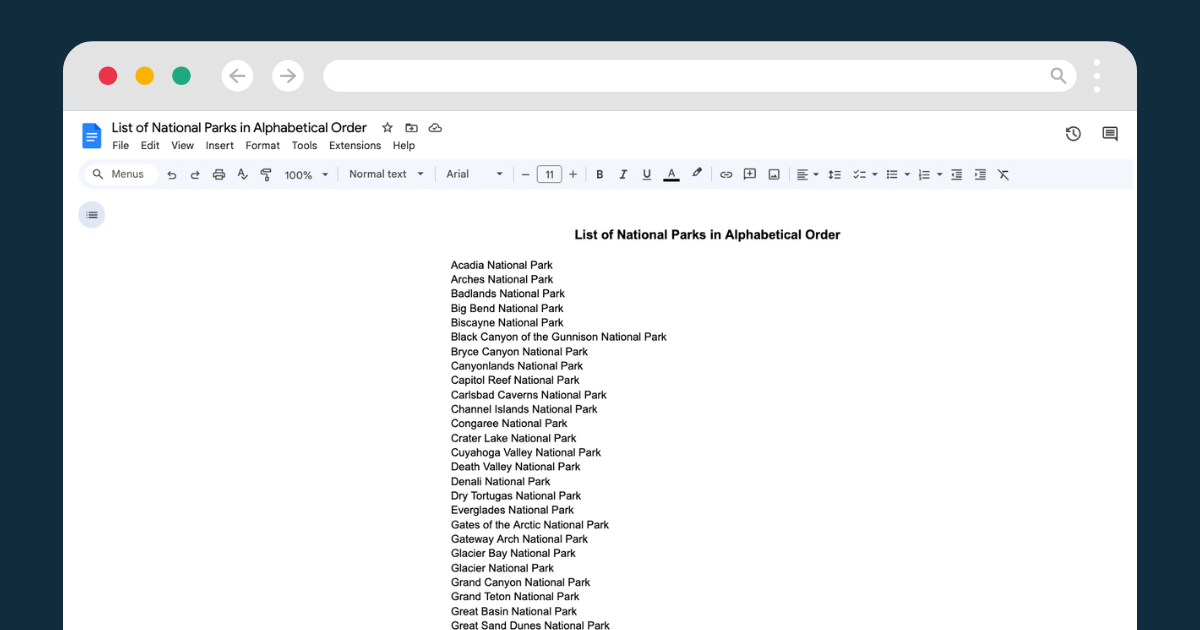Go back in the browser
Screen dimensions: 1200x630
(237, 76)
